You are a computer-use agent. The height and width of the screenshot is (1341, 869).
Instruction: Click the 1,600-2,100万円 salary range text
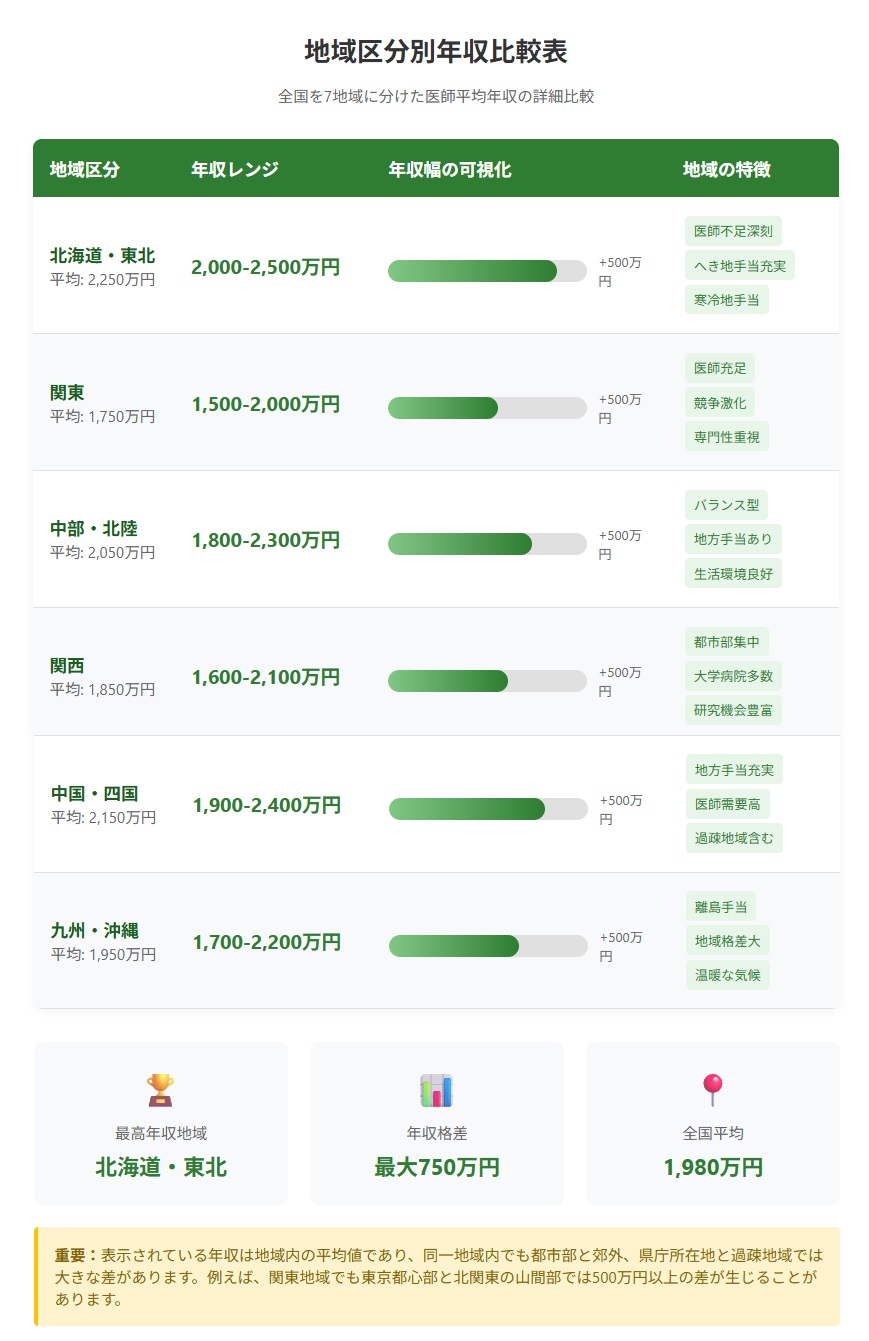[266, 677]
